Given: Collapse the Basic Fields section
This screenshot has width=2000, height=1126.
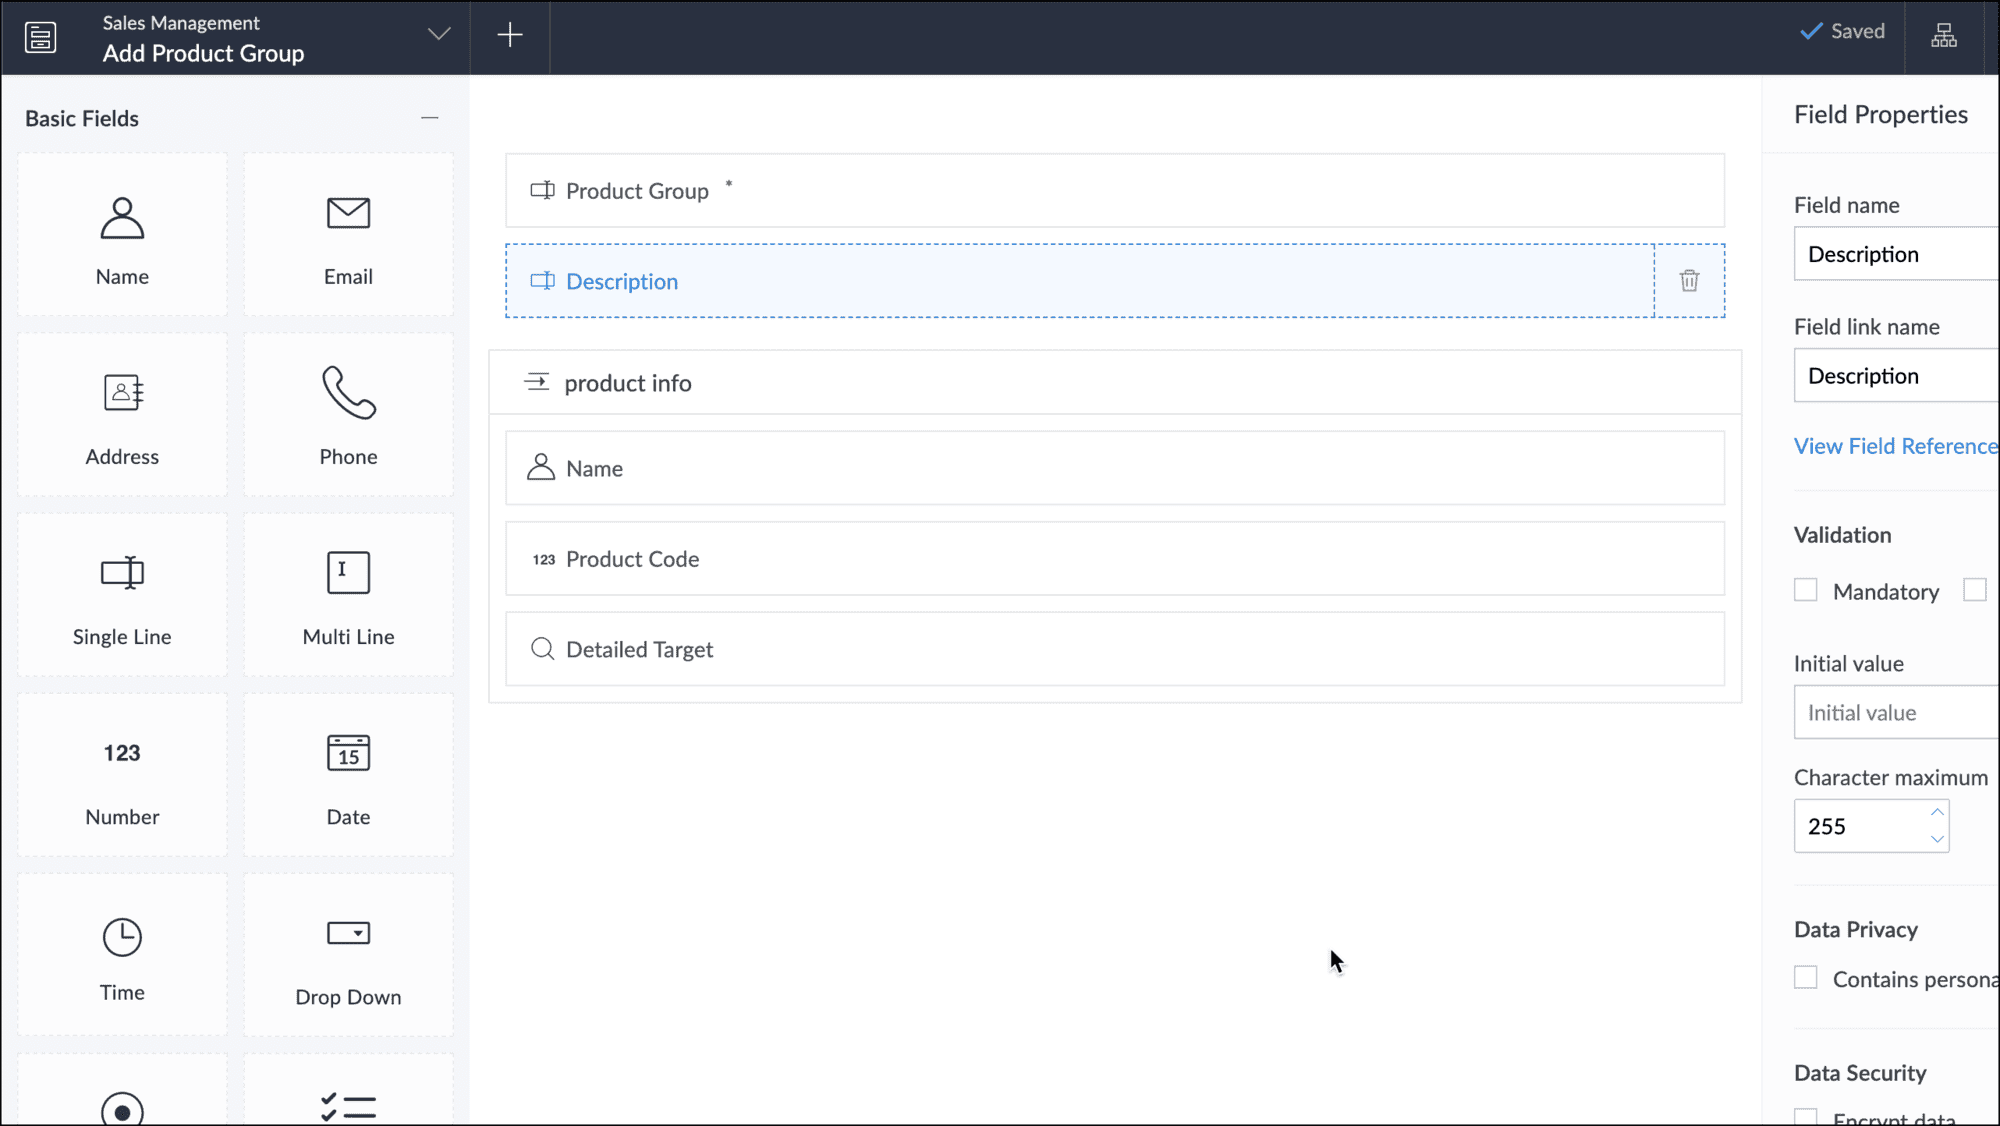Looking at the screenshot, I should click(430, 118).
